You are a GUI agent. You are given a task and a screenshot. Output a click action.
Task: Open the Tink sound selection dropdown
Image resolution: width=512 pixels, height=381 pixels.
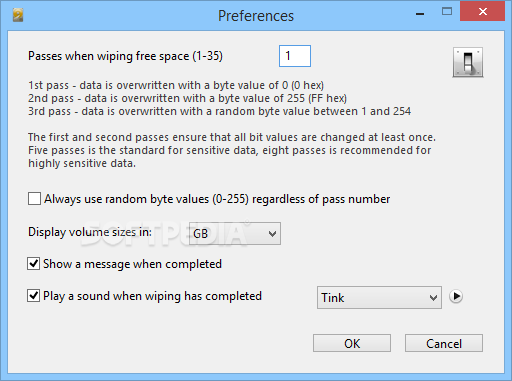[x=379, y=297]
